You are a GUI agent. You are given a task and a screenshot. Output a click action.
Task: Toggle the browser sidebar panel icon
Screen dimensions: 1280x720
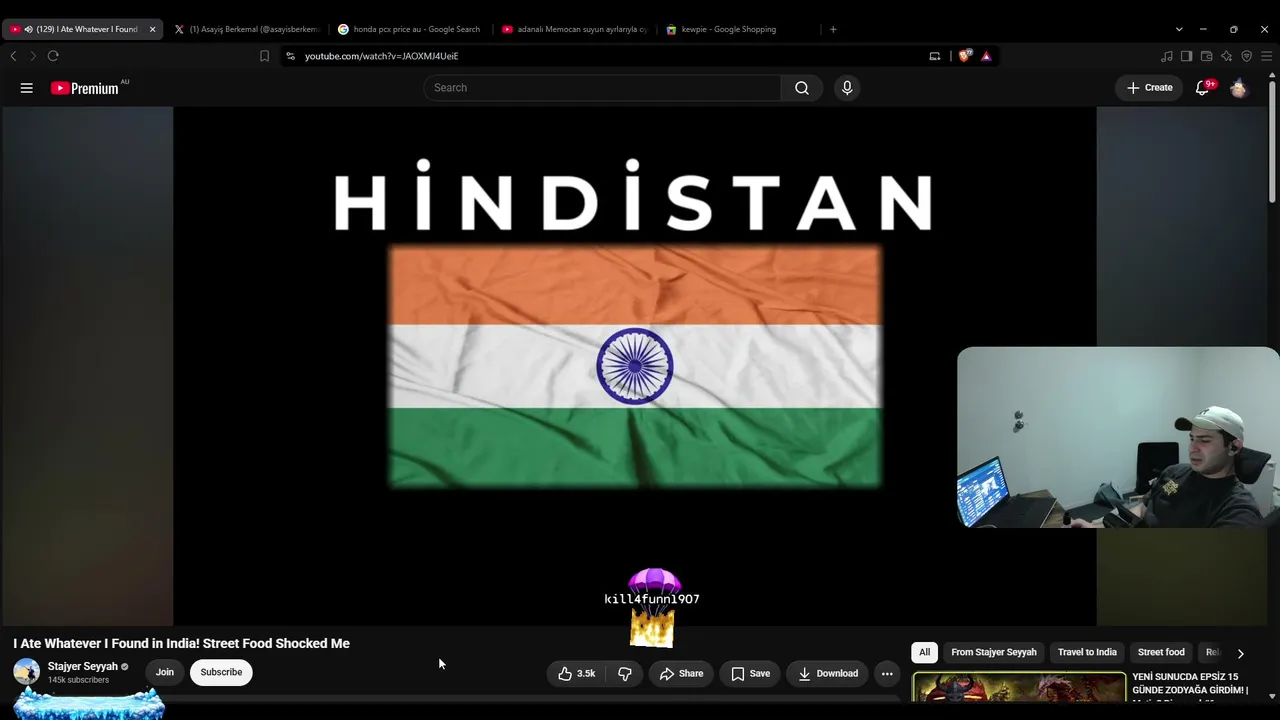click(1187, 56)
